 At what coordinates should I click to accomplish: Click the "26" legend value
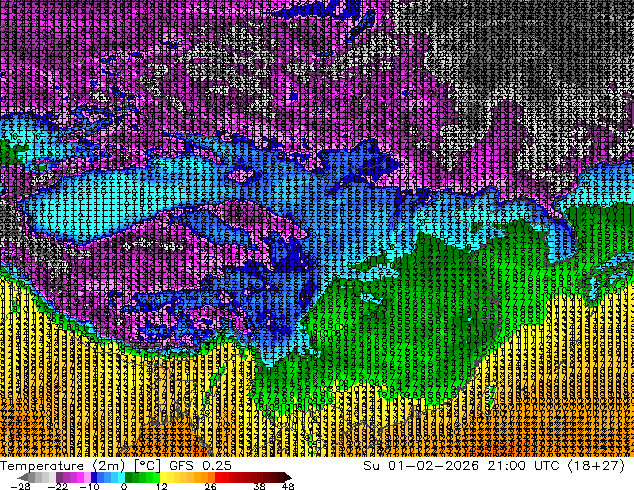coord(210,486)
